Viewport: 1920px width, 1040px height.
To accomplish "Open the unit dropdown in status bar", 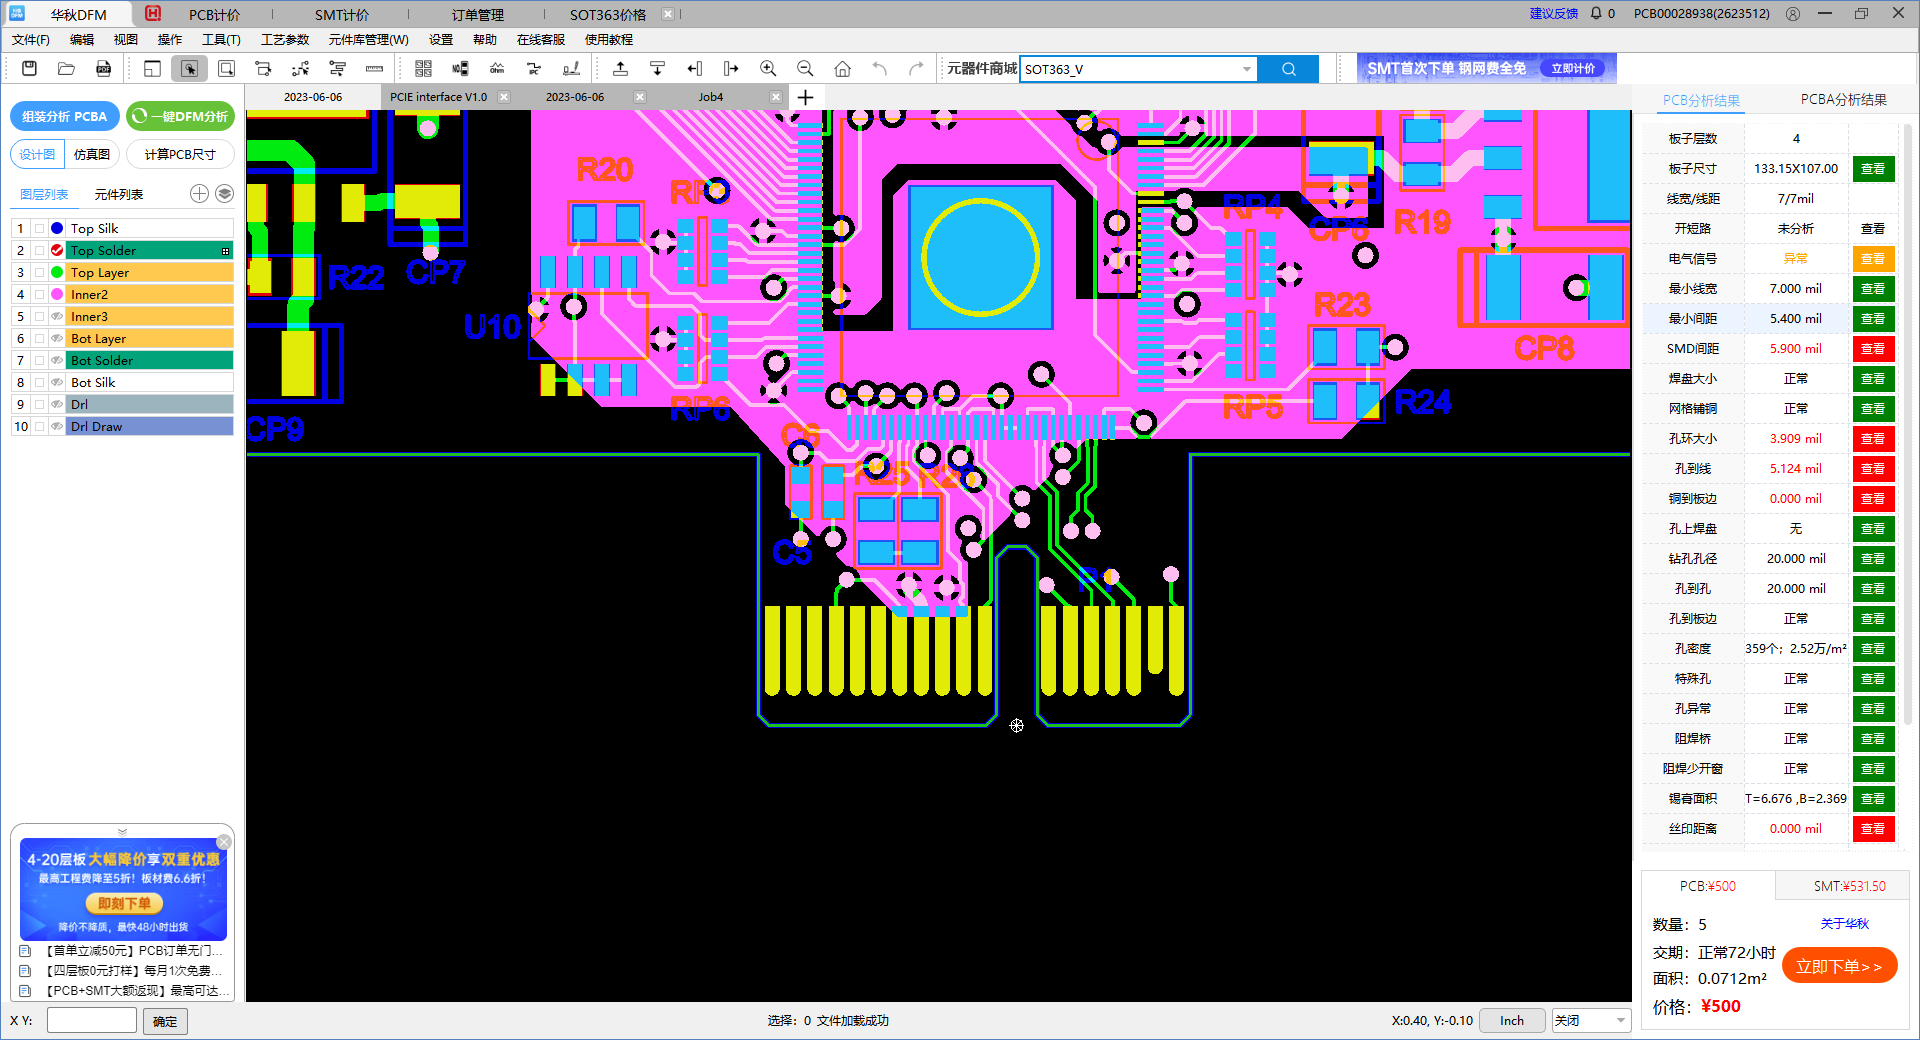I will (1591, 1020).
